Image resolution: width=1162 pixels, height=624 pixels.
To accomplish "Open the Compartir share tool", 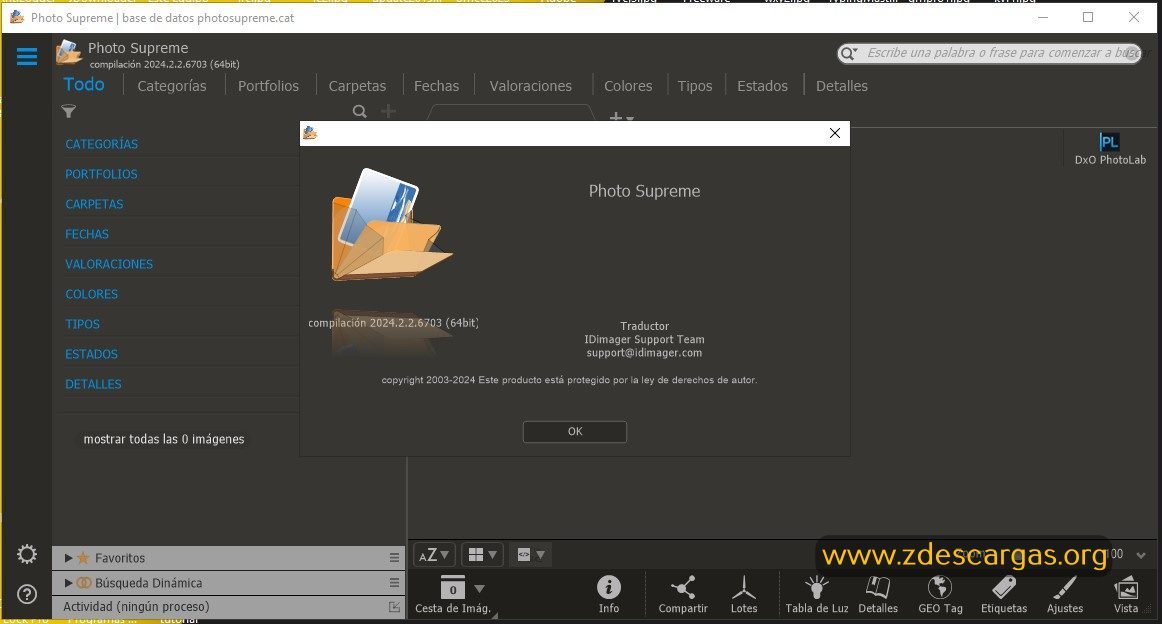I will (x=683, y=594).
